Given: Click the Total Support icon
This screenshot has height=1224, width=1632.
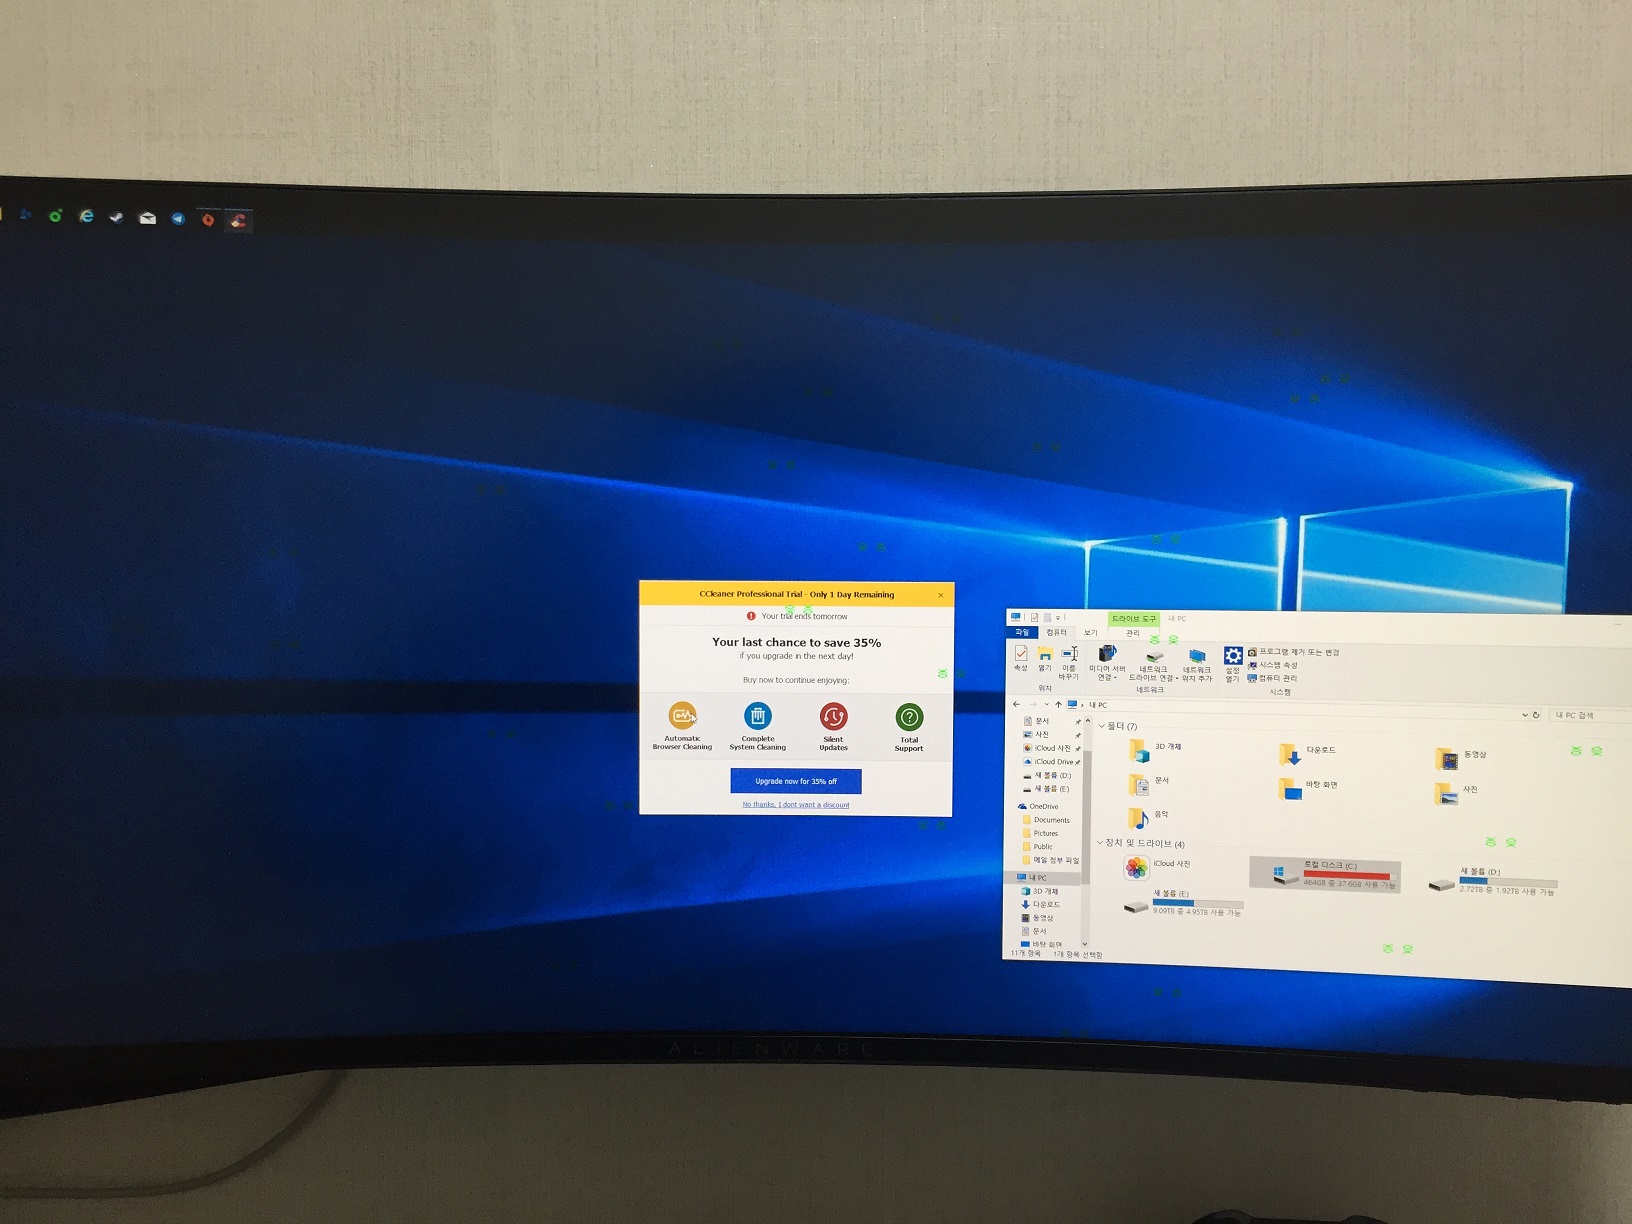Looking at the screenshot, I should coord(909,718).
